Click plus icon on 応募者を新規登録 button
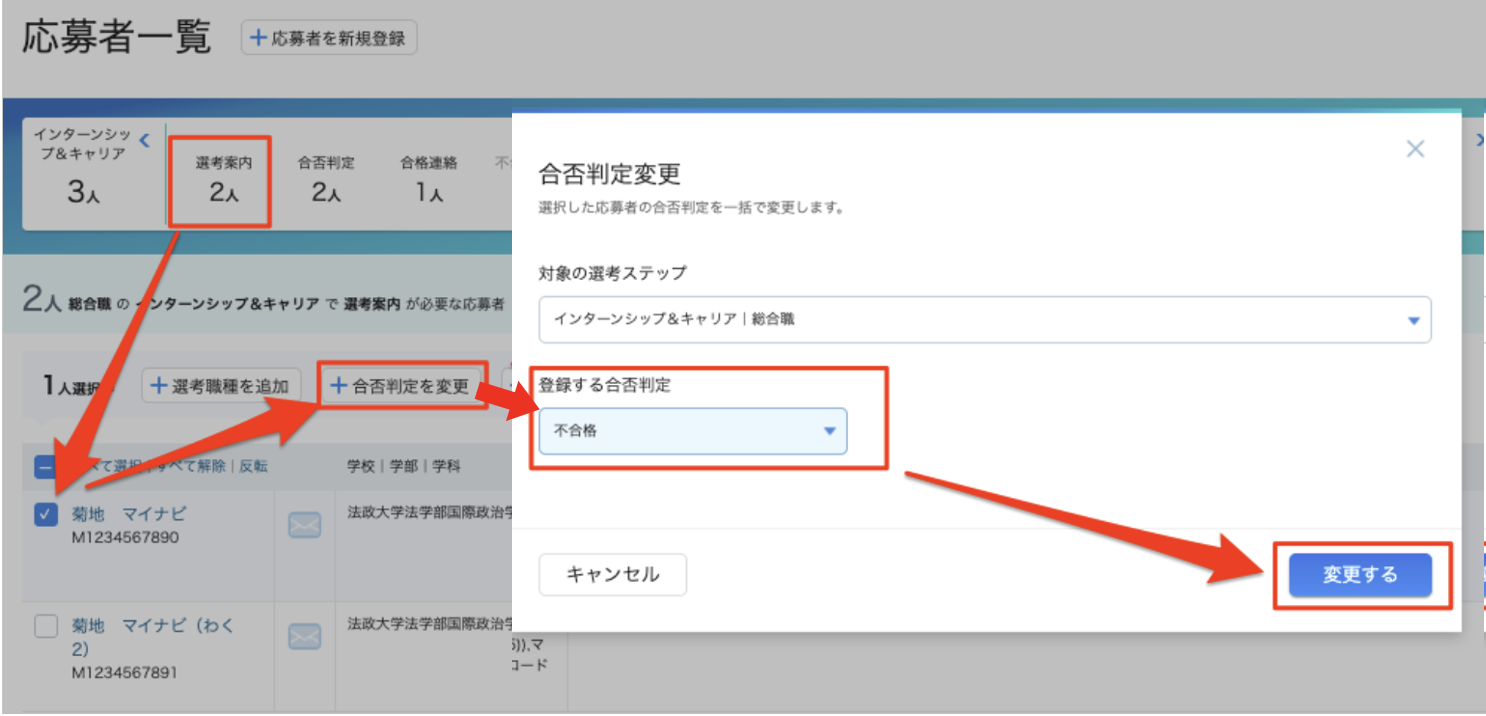 coord(258,38)
